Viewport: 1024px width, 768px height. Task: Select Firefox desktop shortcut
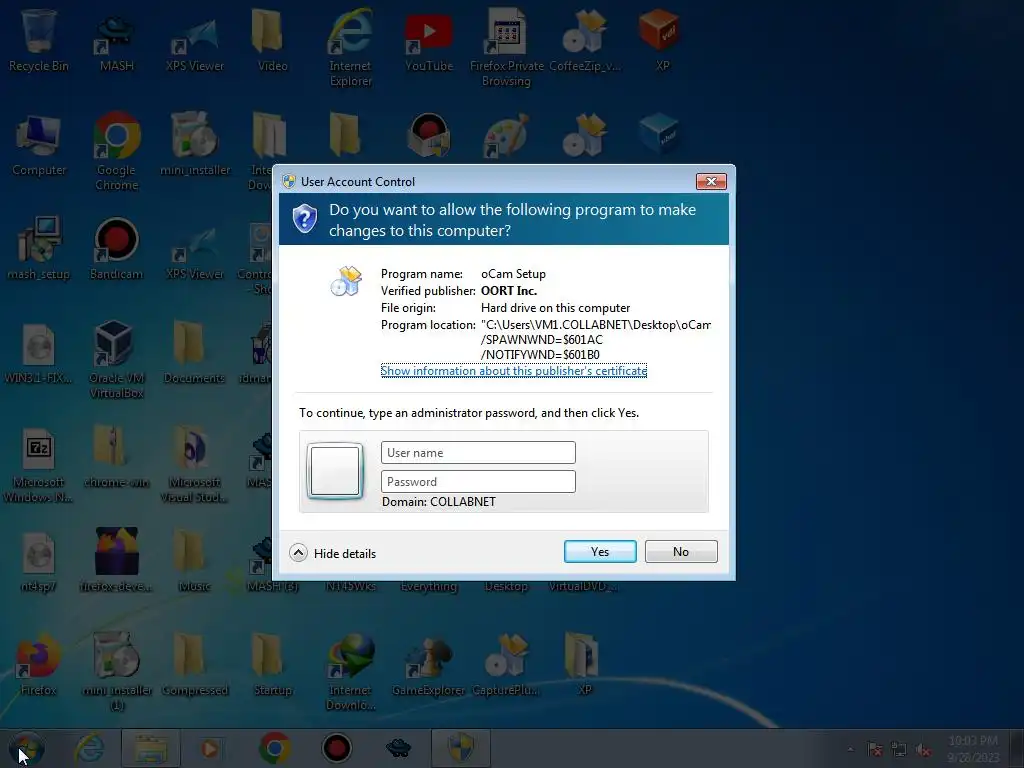point(38,664)
